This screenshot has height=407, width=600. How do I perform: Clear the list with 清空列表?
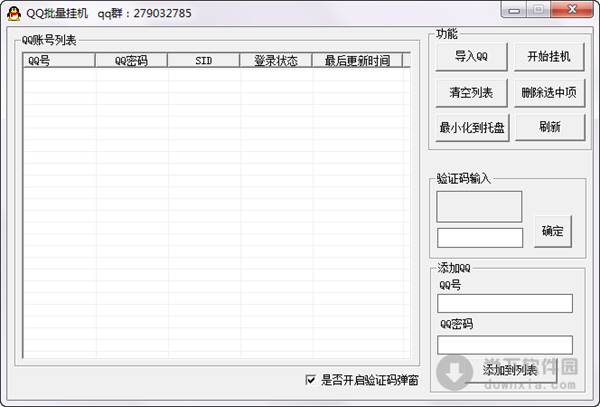click(x=471, y=93)
